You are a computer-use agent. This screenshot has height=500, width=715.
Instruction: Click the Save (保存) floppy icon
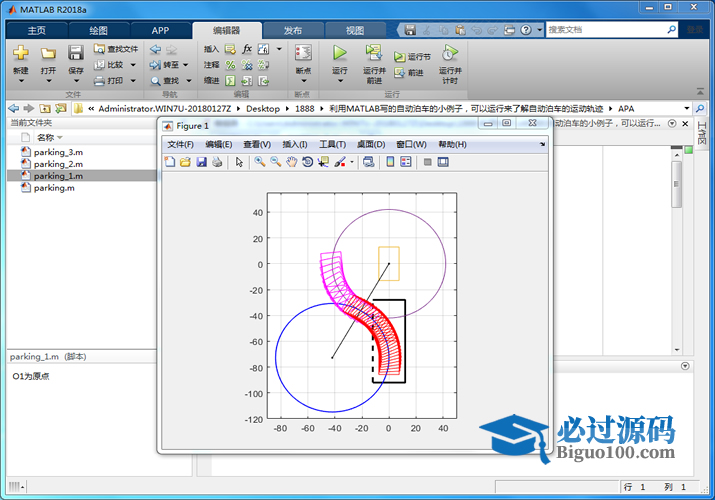click(76, 53)
